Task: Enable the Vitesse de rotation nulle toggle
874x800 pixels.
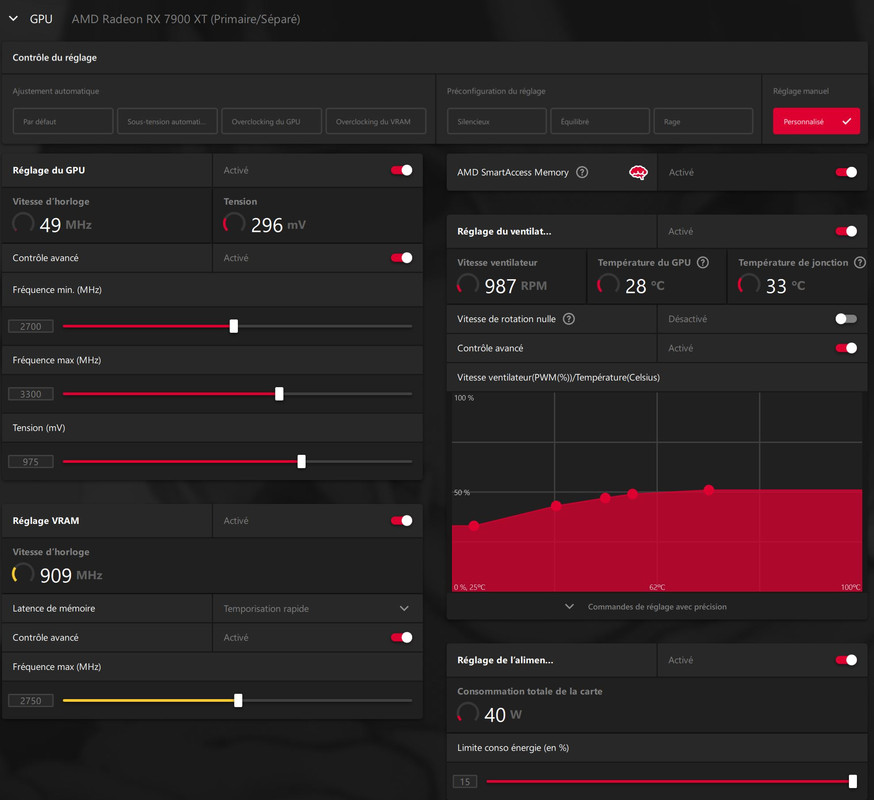Action: click(x=846, y=319)
